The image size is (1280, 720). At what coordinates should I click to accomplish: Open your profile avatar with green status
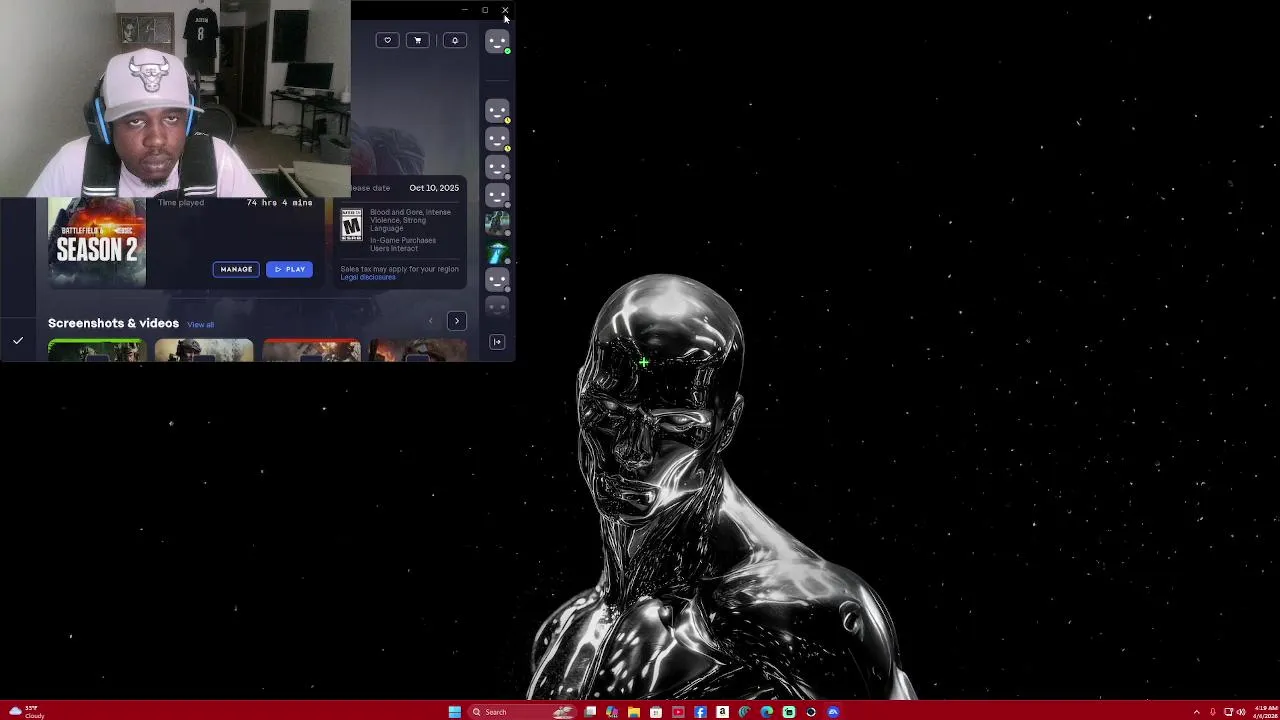pyautogui.click(x=497, y=41)
